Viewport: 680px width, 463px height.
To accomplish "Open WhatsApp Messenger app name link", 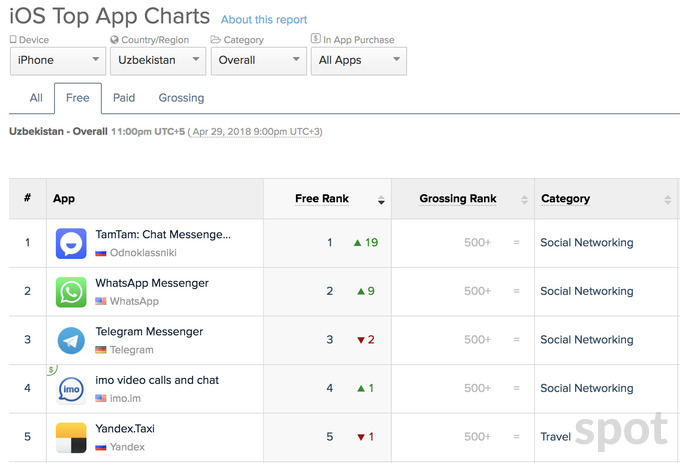I will 152,283.
